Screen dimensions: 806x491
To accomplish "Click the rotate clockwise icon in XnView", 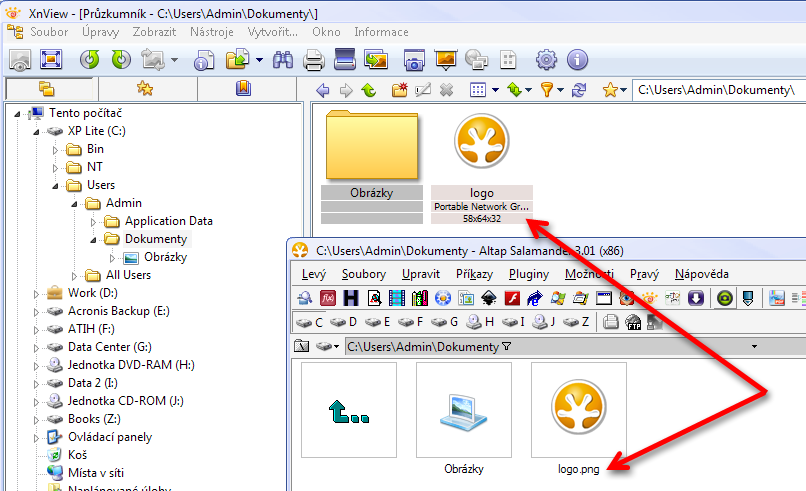I will [121, 60].
